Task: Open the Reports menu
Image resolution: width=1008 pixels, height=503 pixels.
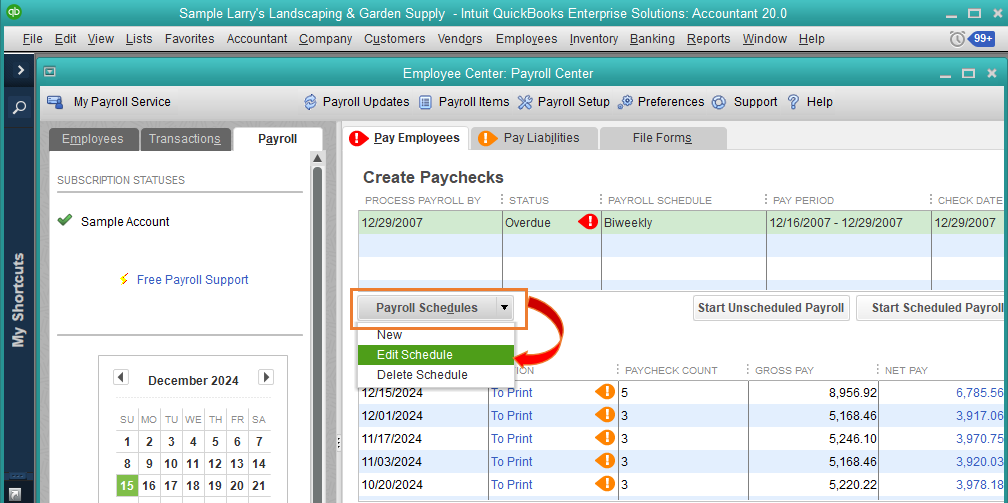Action: pos(708,39)
